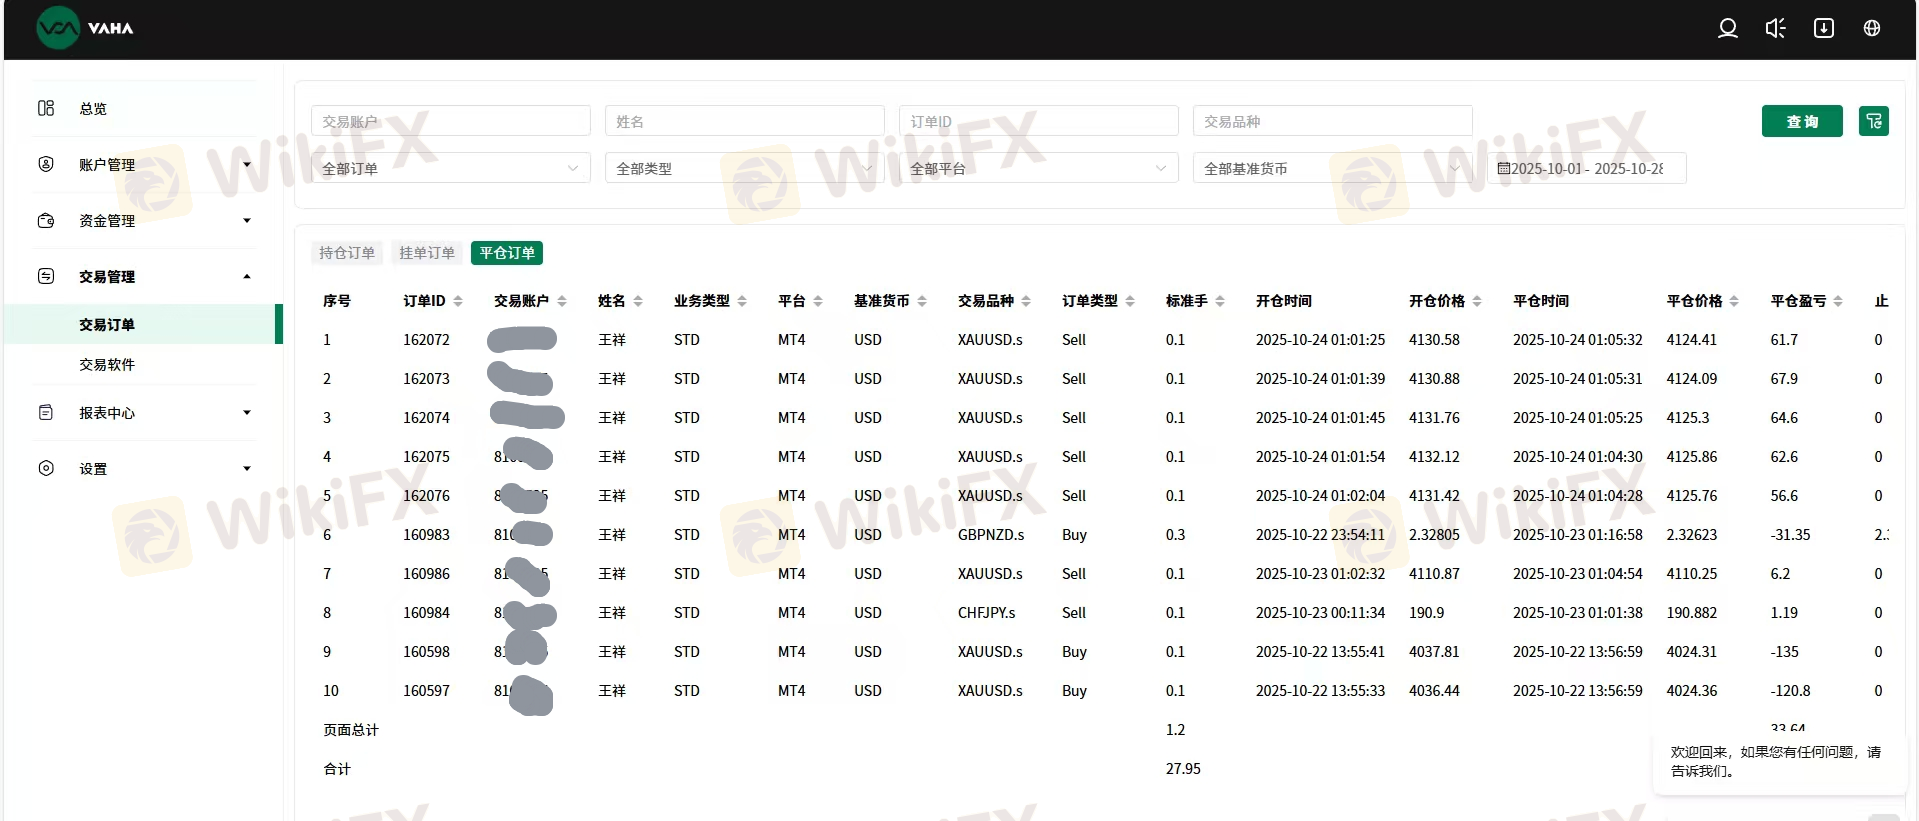
Task: Click the 交易管理 sidebar icon
Action: coord(46,276)
